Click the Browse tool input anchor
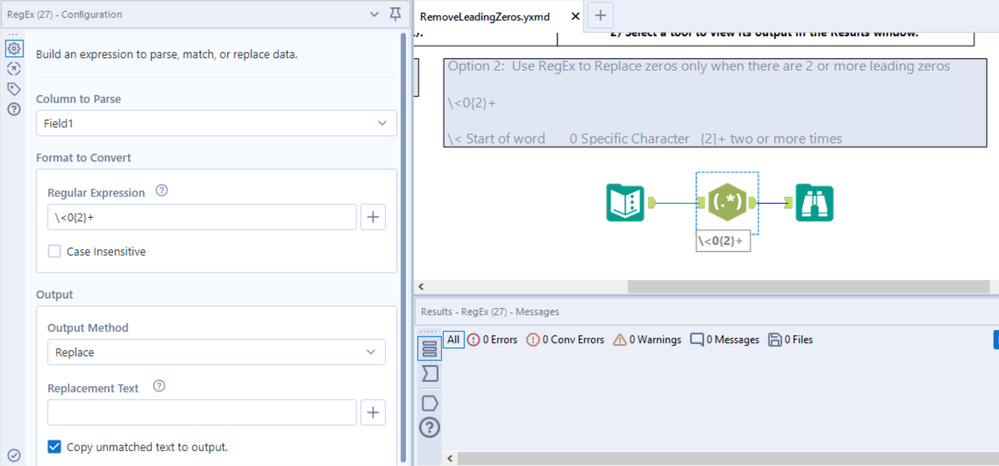This screenshot has height=466, width=999. pos(790,203)
